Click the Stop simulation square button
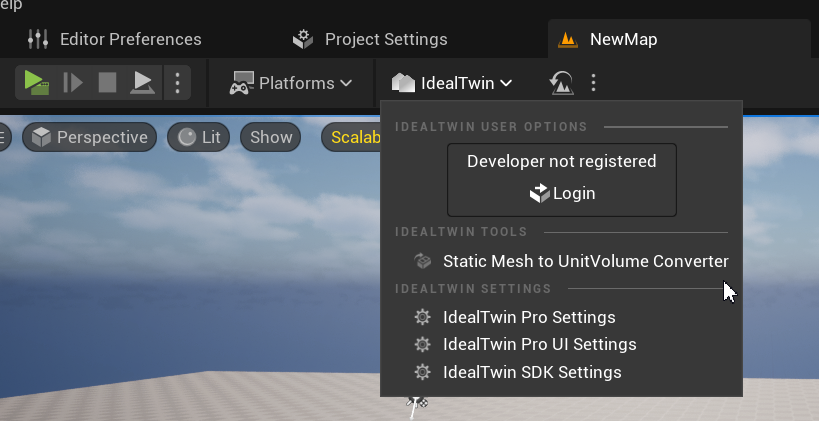This screenshot has height=421, width=819. coord(107,82)
